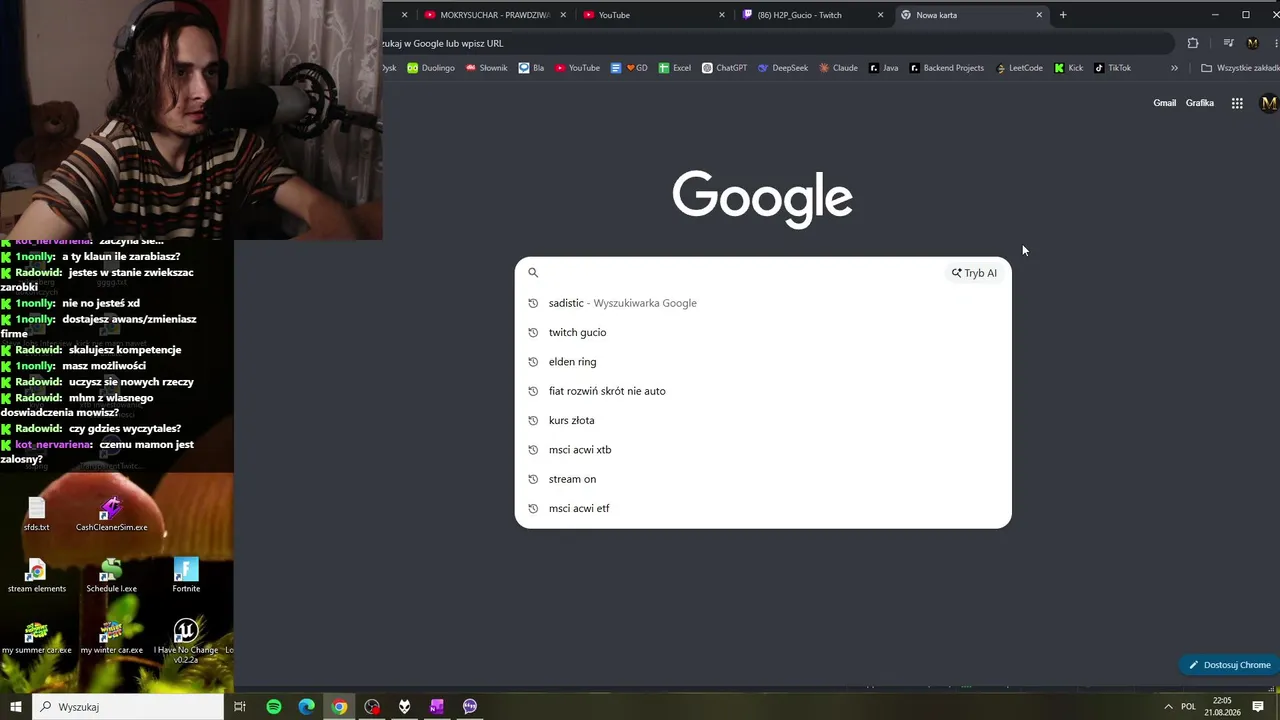Open the TikTok bookmark
Viewport: 1280px width, 720px height.
click(x=1113, y=68)
